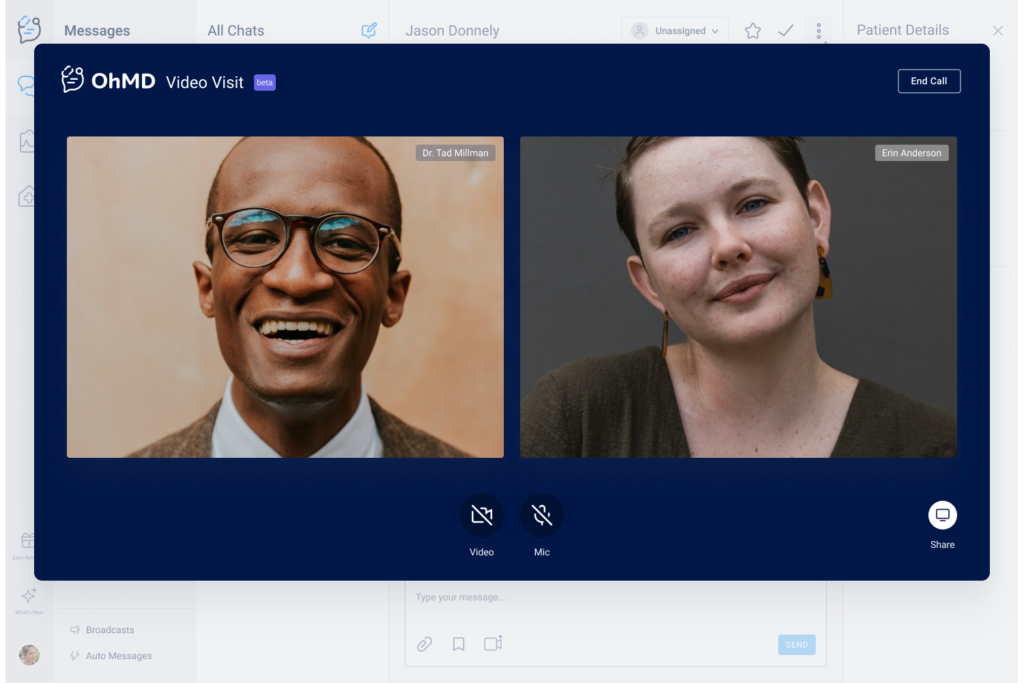Compose a new chat with the pencil icon
This screenshot has height=683, width=1024.
pos(368,30)
